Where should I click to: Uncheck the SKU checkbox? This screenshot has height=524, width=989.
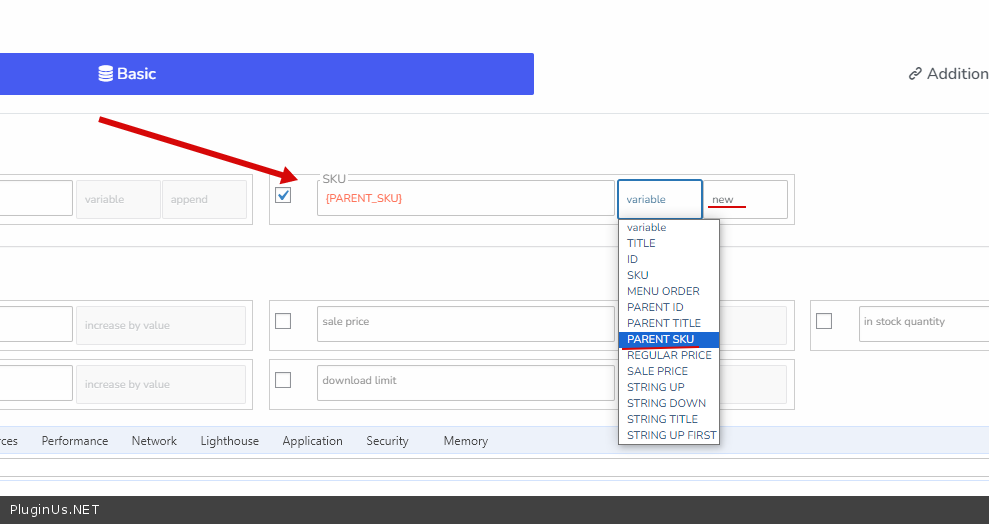click(283, 195)
